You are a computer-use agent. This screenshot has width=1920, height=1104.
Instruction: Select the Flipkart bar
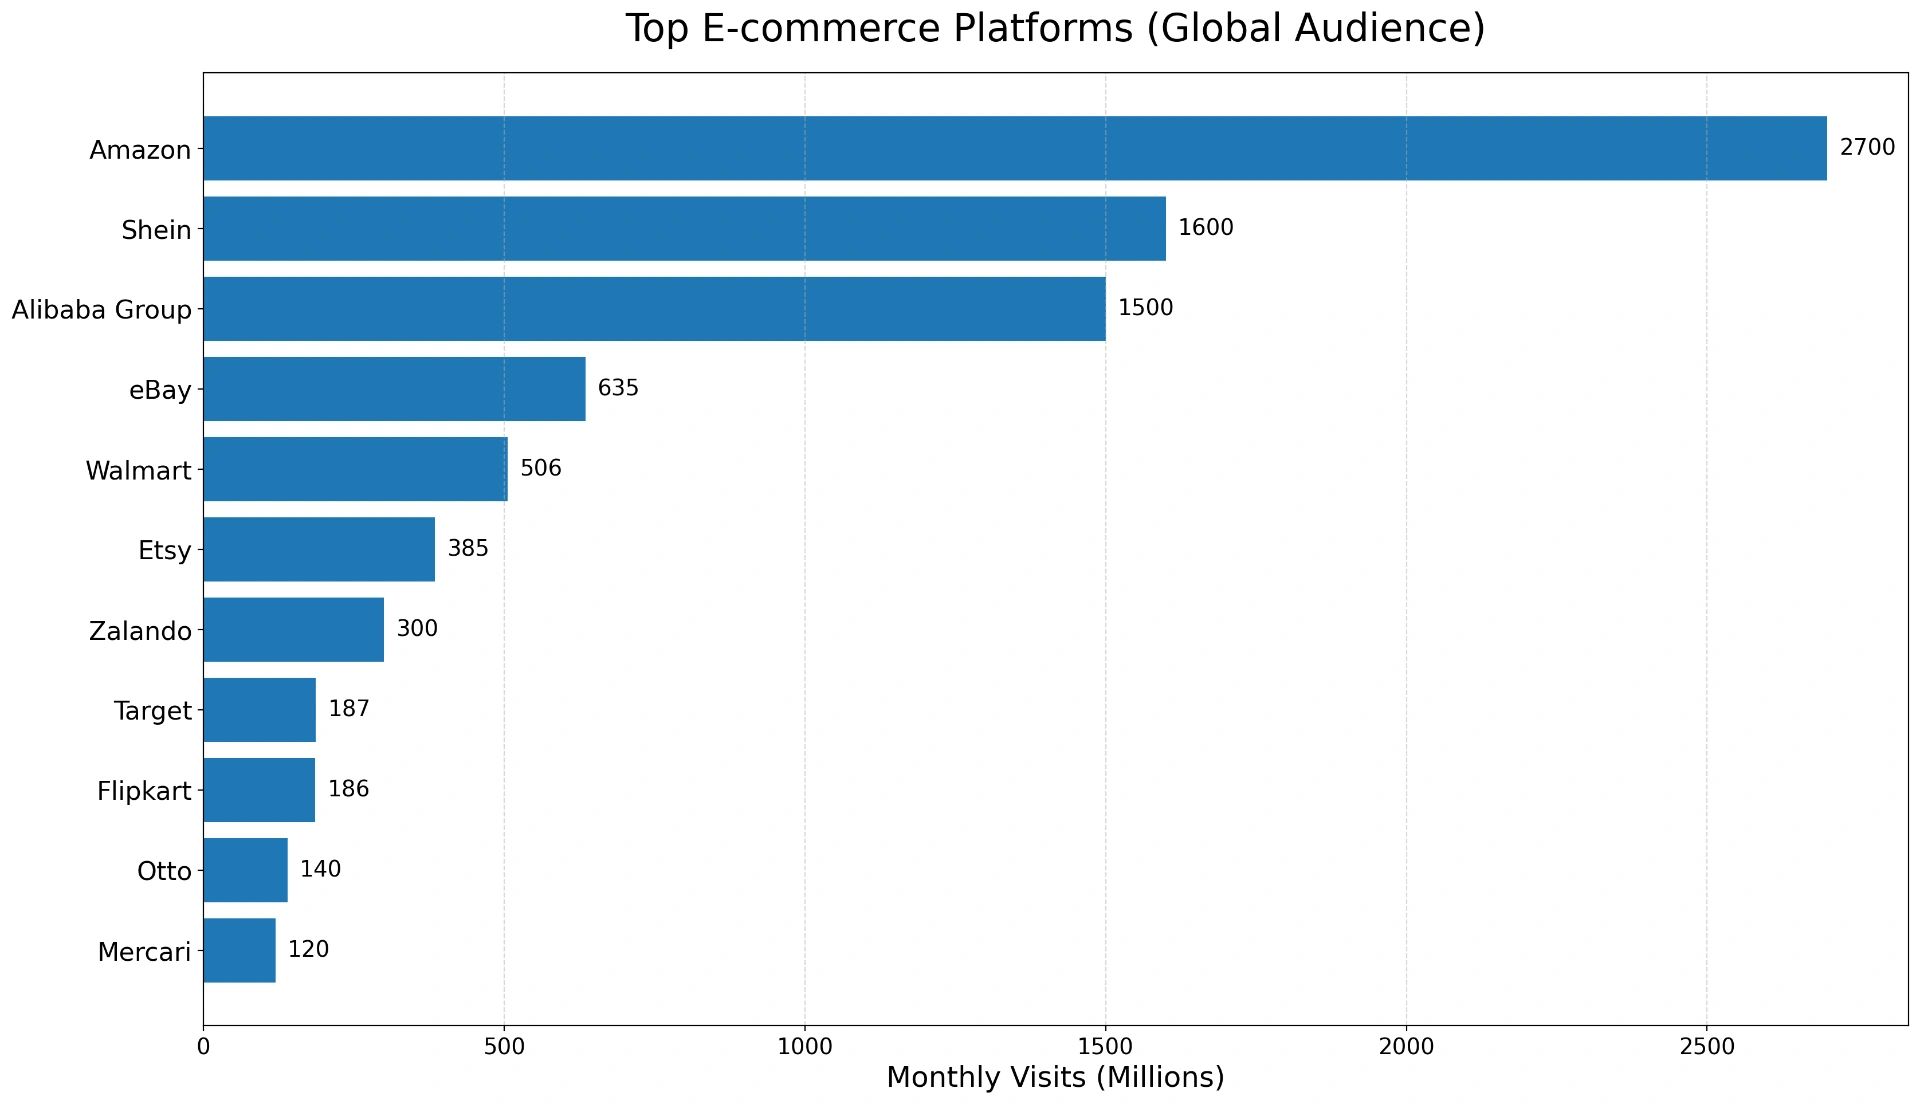pyautogui.click(x=260, y=790)
